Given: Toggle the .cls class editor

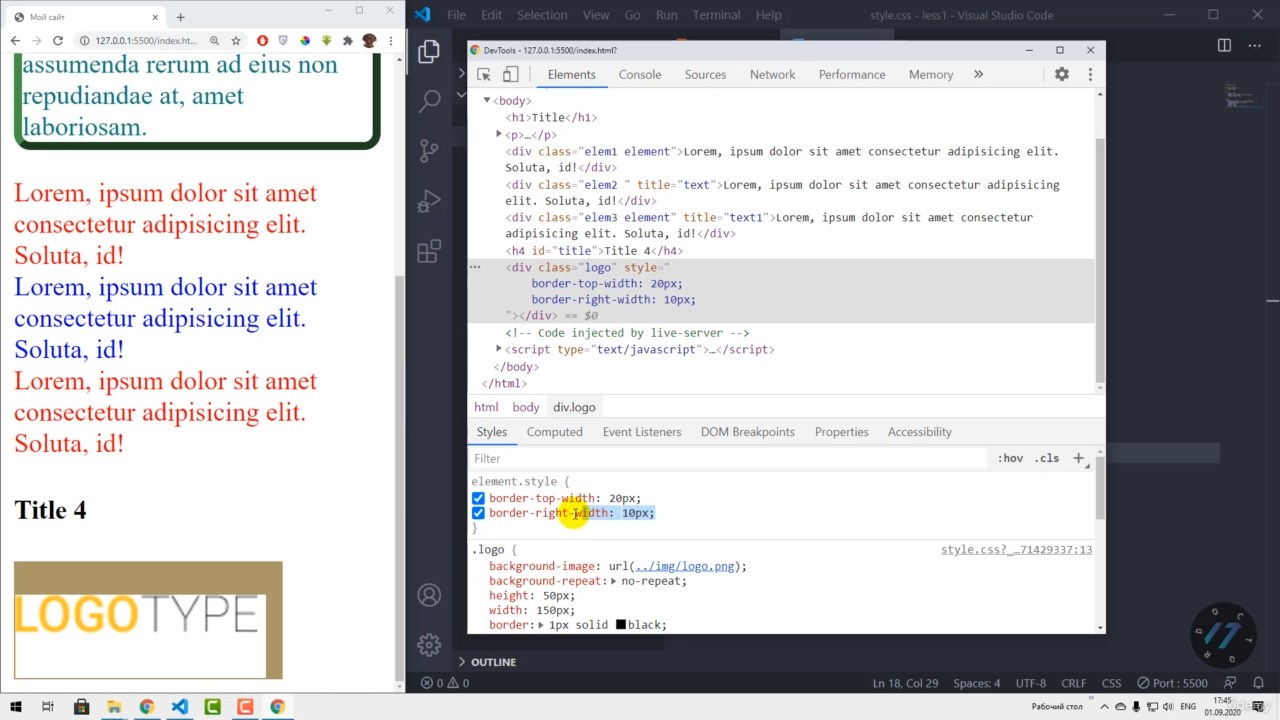Looking at the screenshot, I should (1046, 458).
